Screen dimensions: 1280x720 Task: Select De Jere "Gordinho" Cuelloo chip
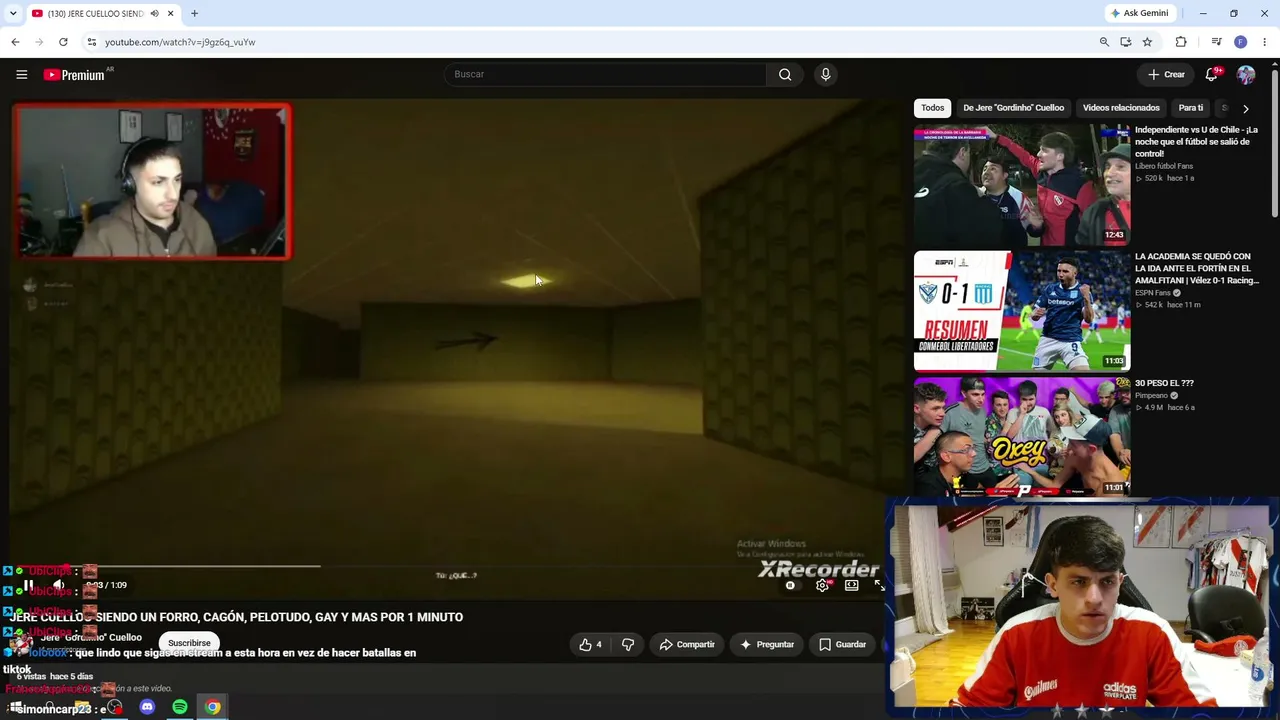[x=1013, y=108]
